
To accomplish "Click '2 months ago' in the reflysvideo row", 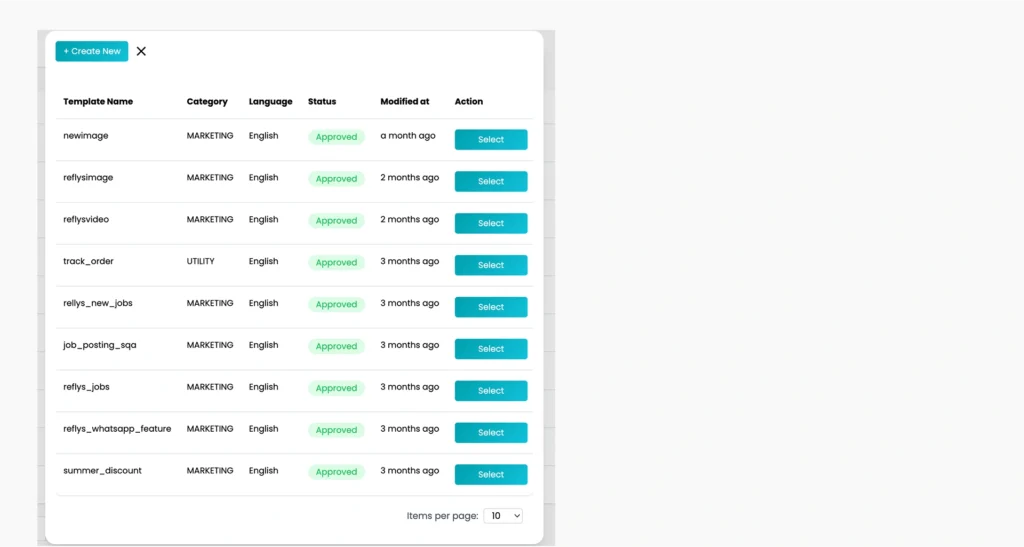I will [410, 219].
